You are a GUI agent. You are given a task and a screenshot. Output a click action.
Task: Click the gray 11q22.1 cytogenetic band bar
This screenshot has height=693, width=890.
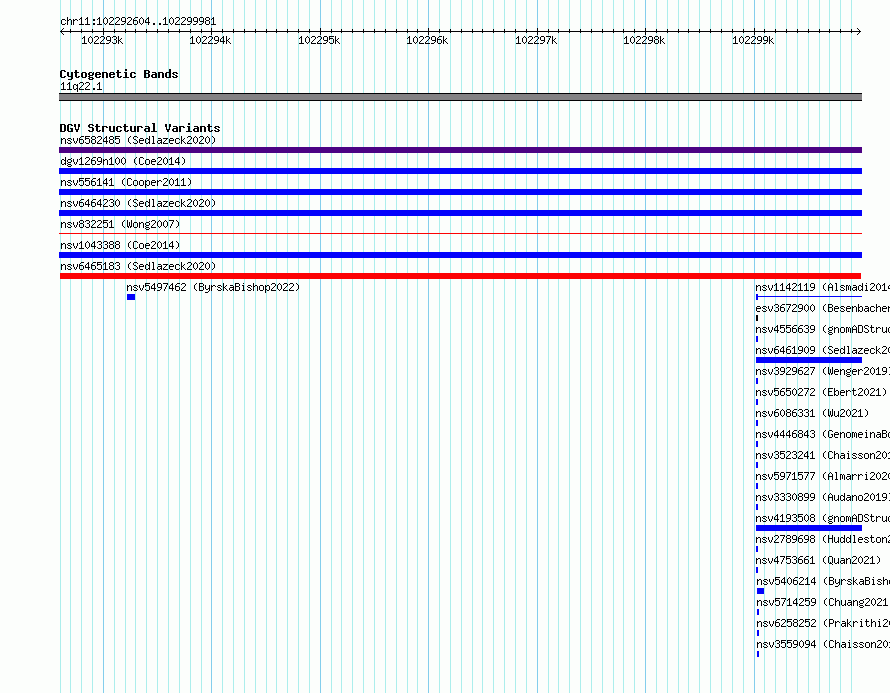click(x=460, y=97)
